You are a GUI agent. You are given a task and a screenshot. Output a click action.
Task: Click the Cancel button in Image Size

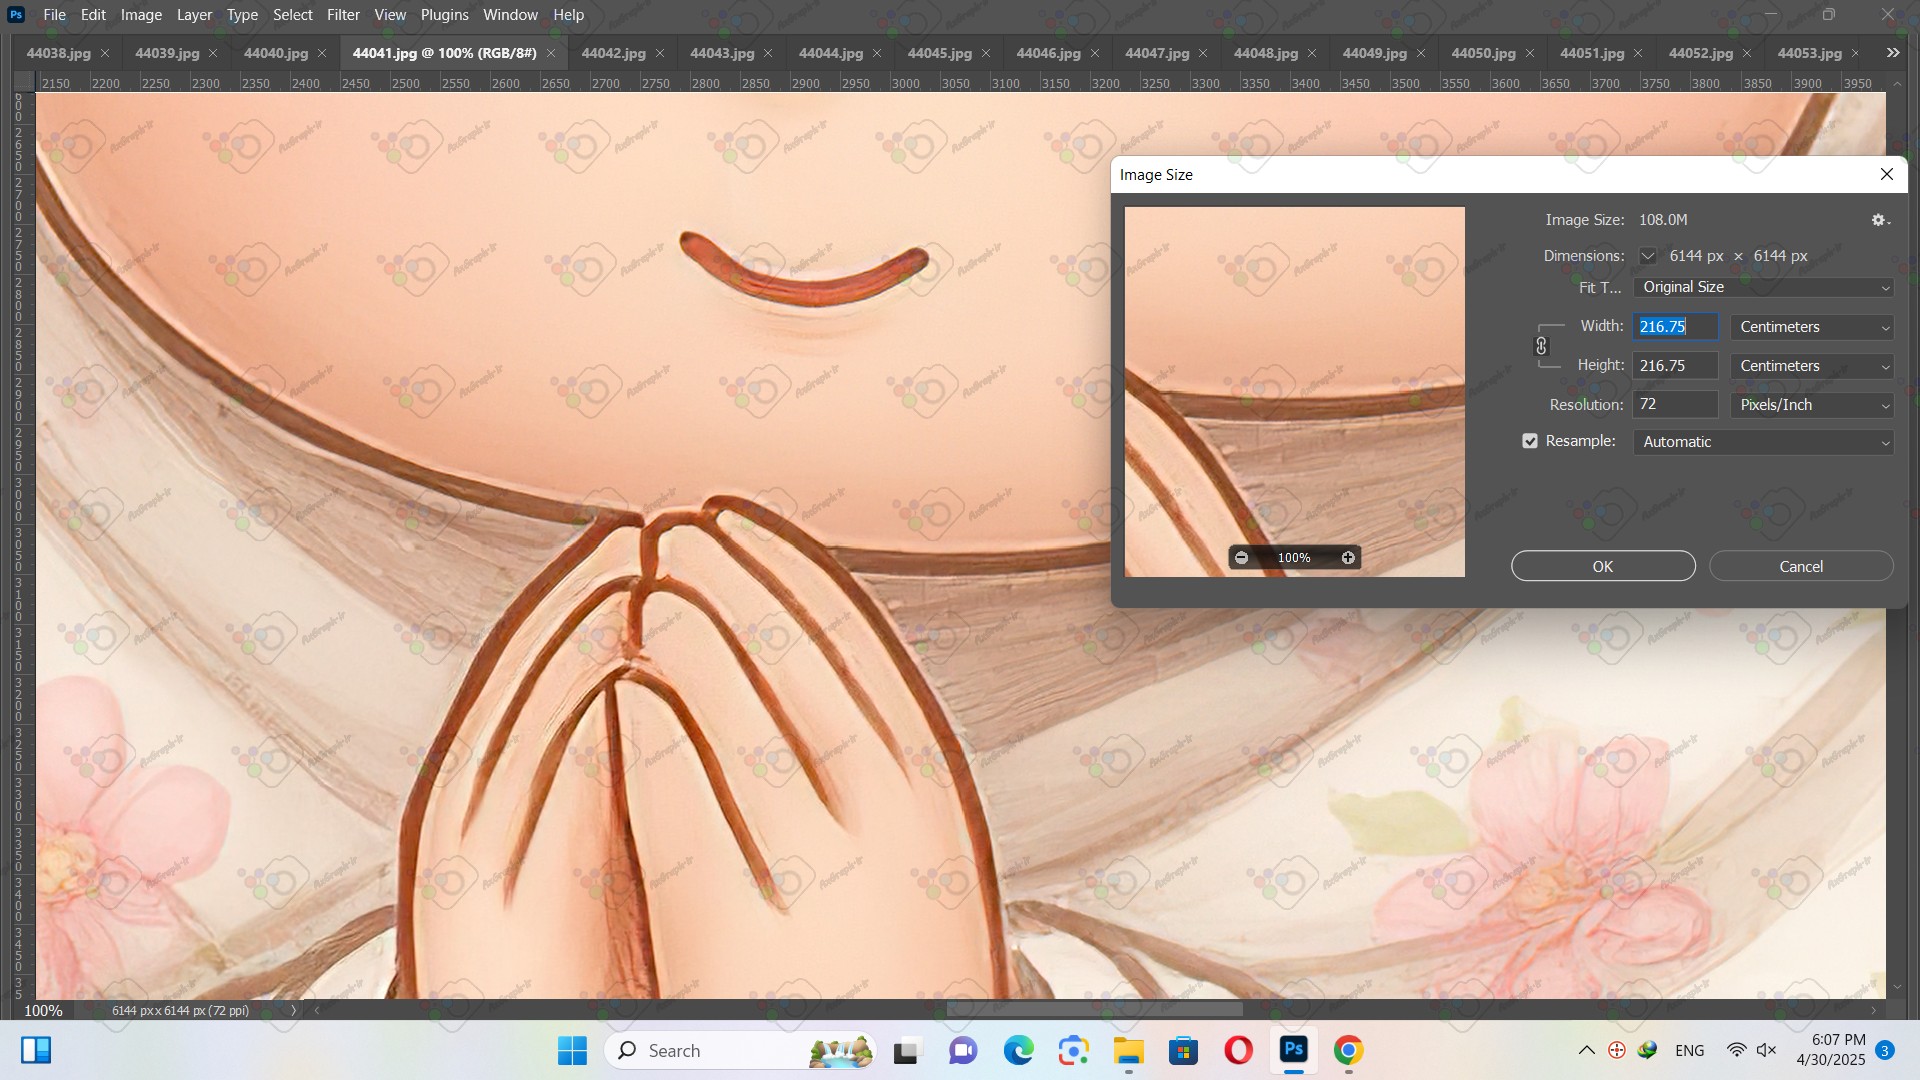coord(1801,566)
